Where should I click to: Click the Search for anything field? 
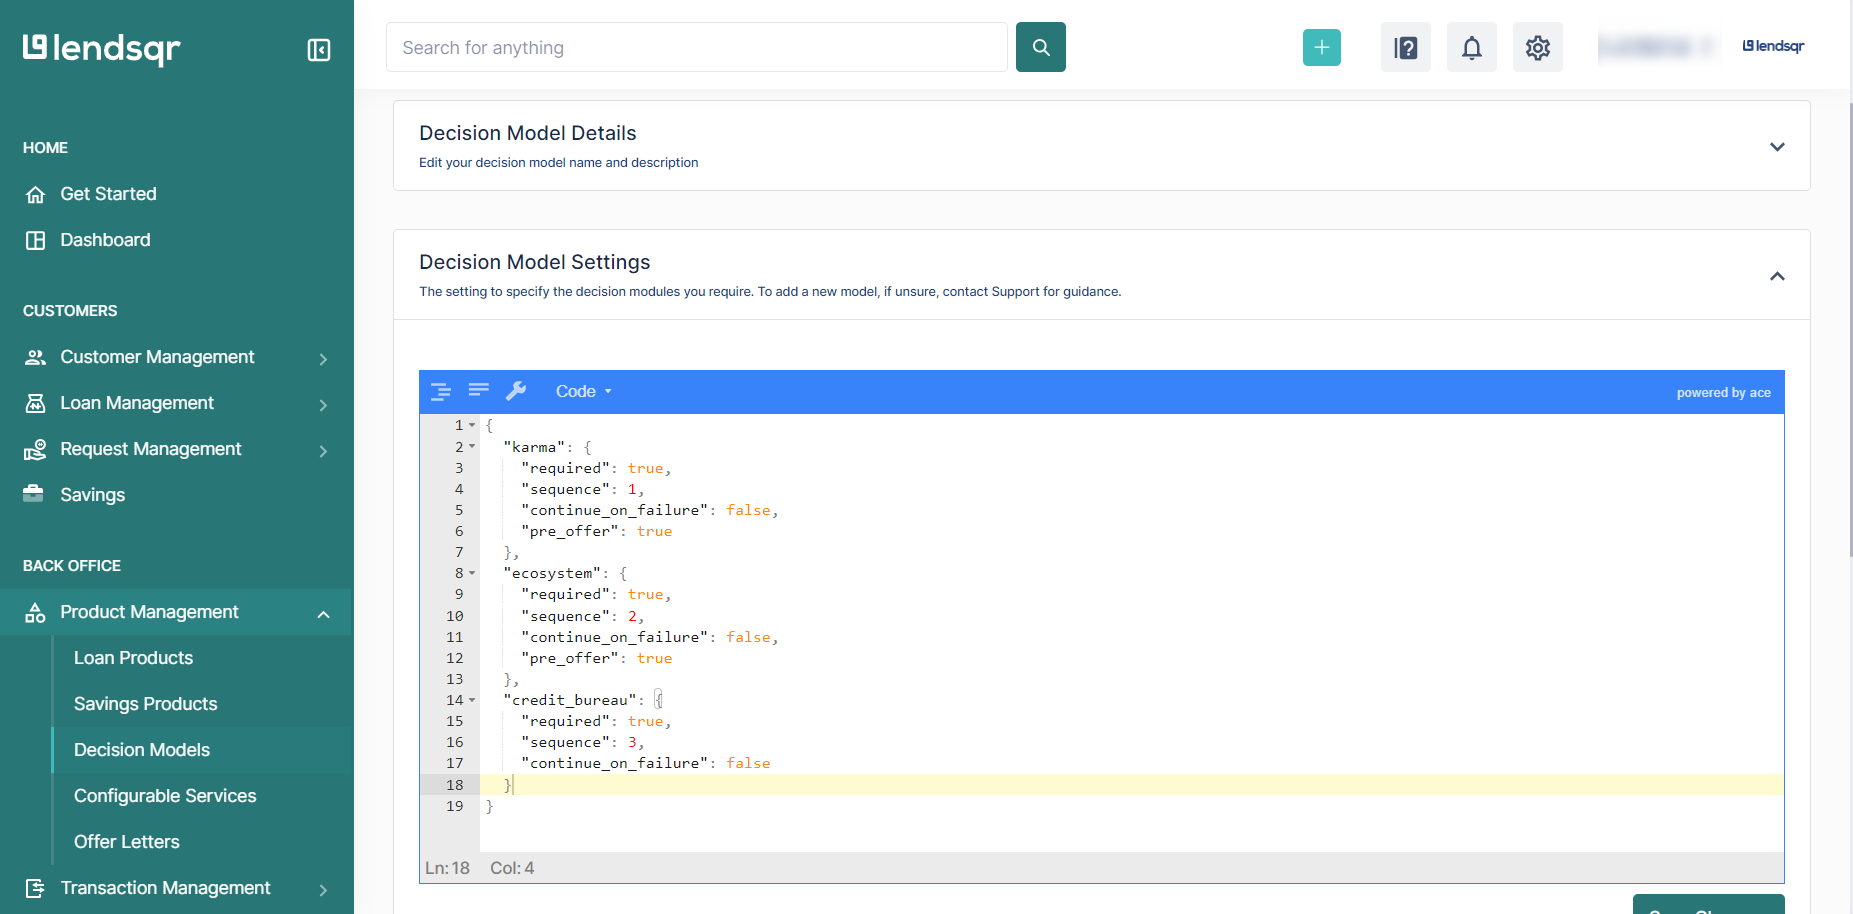[x=697, y=47]
